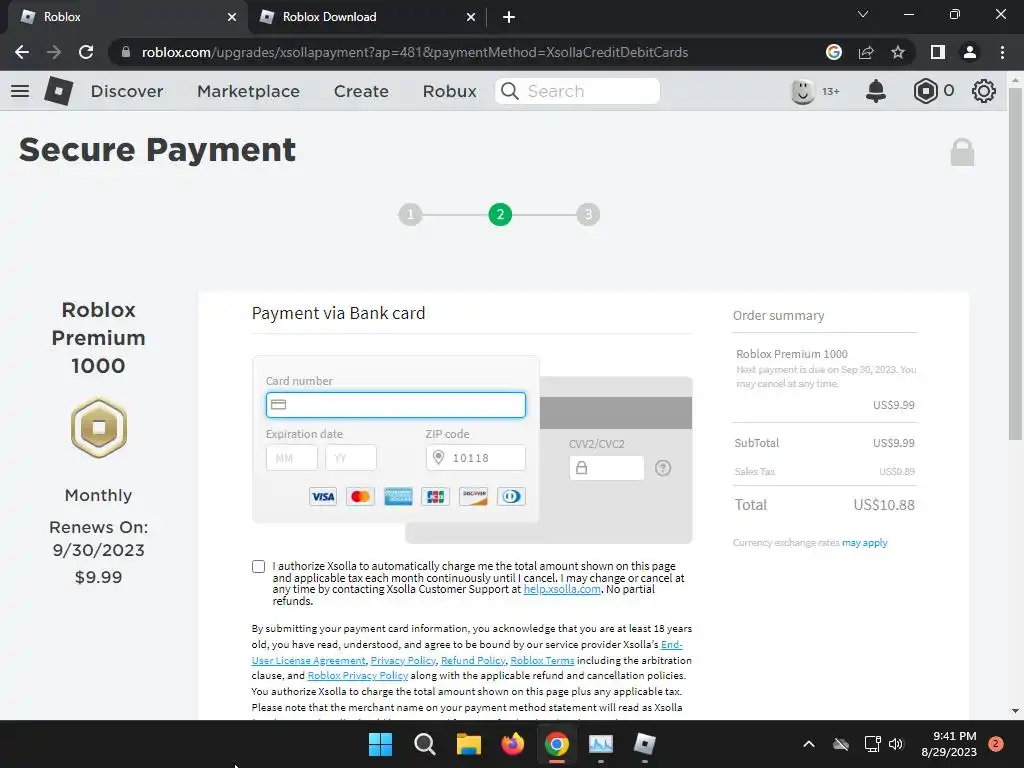Toggle the Chrome side panel
Viewport: 1024px width, 768px height.
pyautogui.click(x=938, y=52)
